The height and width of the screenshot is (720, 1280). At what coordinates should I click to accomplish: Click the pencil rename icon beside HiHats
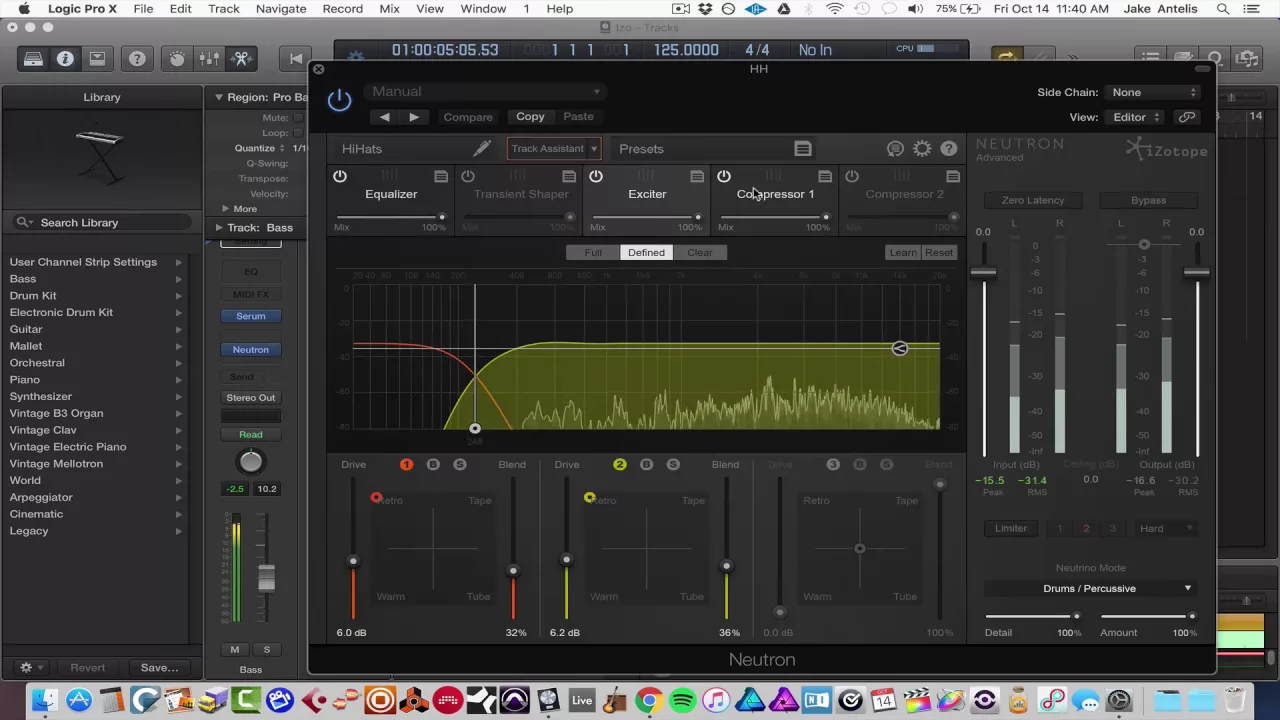(482, 149)
